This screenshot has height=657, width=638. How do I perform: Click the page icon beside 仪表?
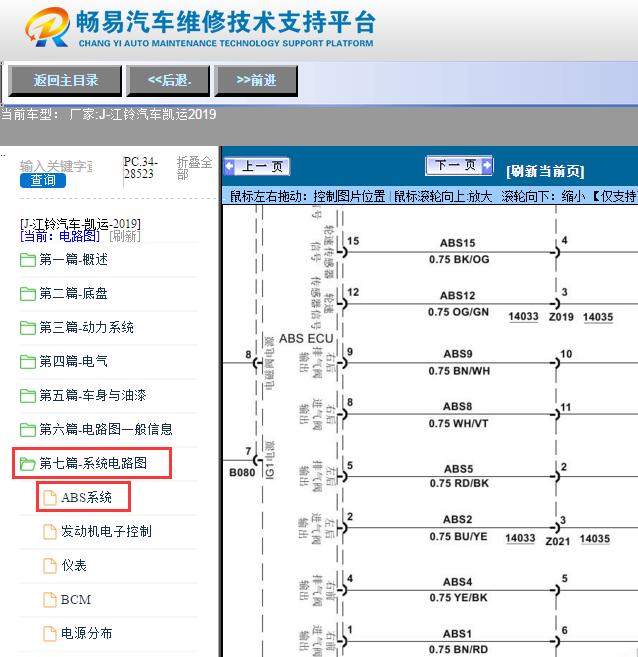pyautogui.click(x=50, y=565)
